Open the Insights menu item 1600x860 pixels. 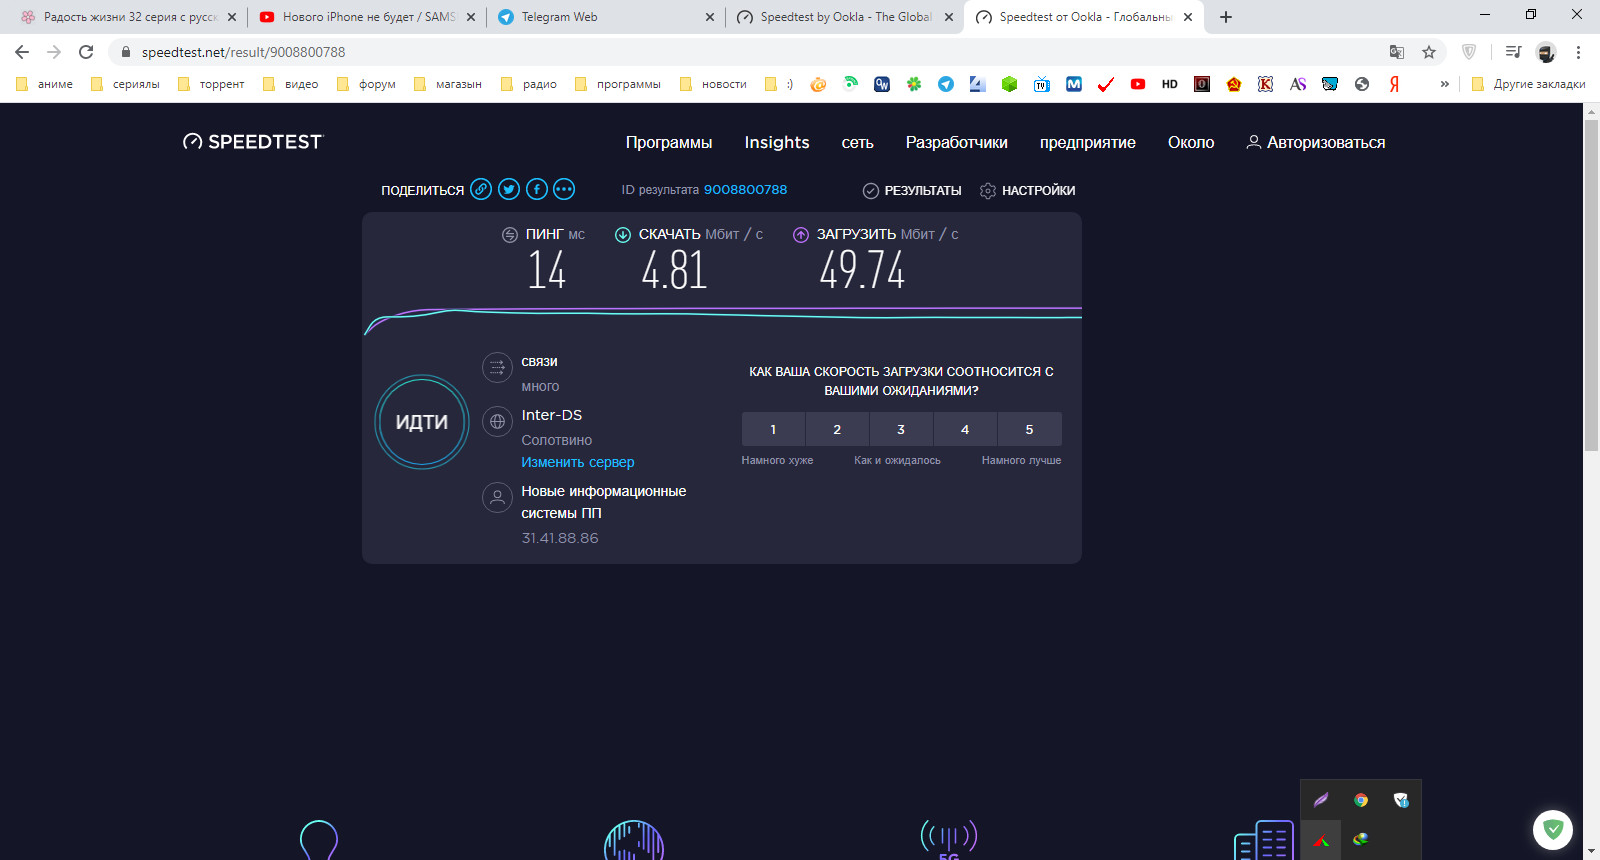tap(777, 143)
